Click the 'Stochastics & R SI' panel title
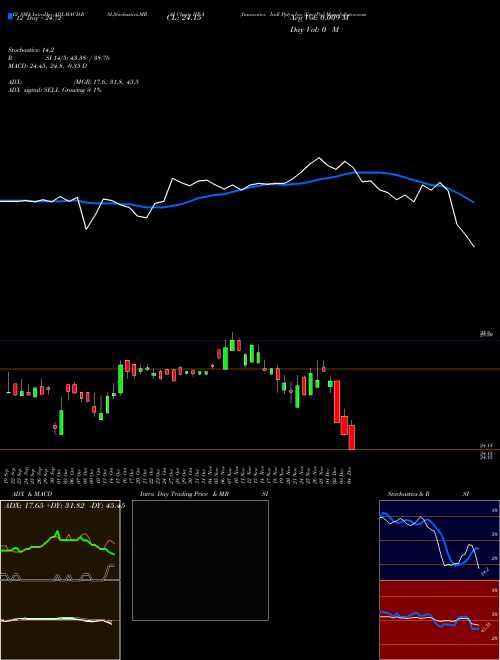Screen dimensions: 500x660 tap(428, 494)
